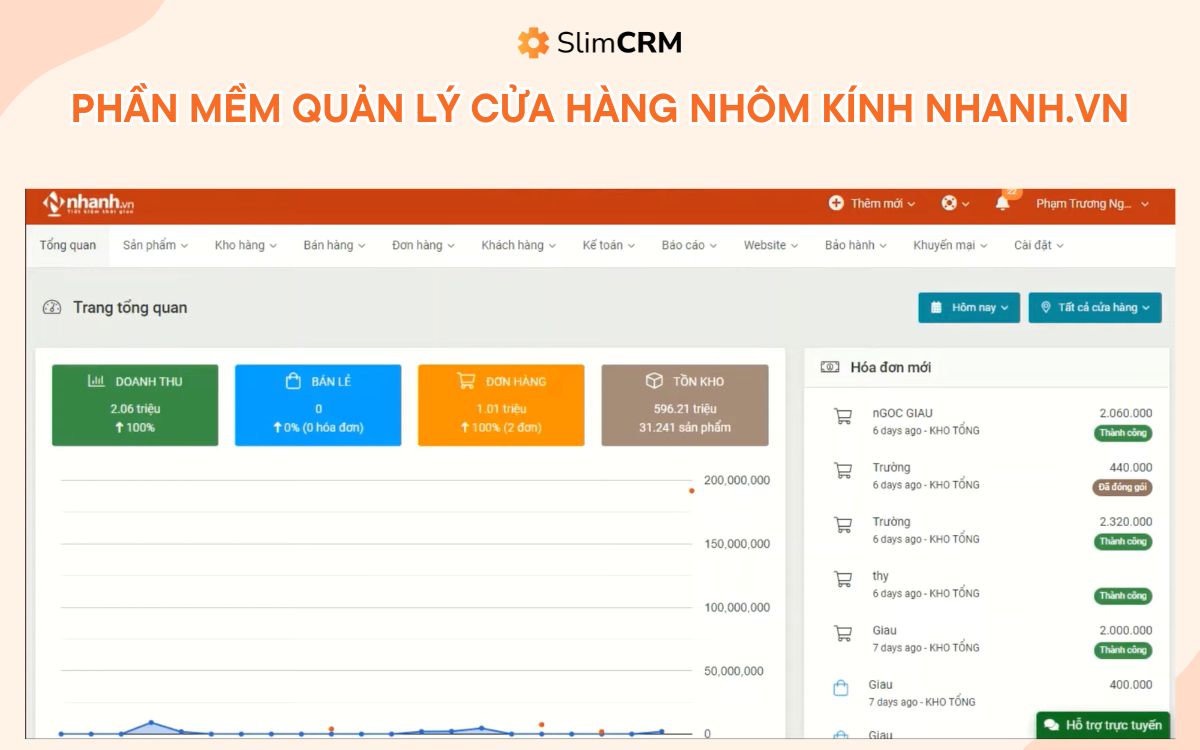
Task: Click the Thành công status badge on nGOC GIAU
Action: coord(1122,433)
